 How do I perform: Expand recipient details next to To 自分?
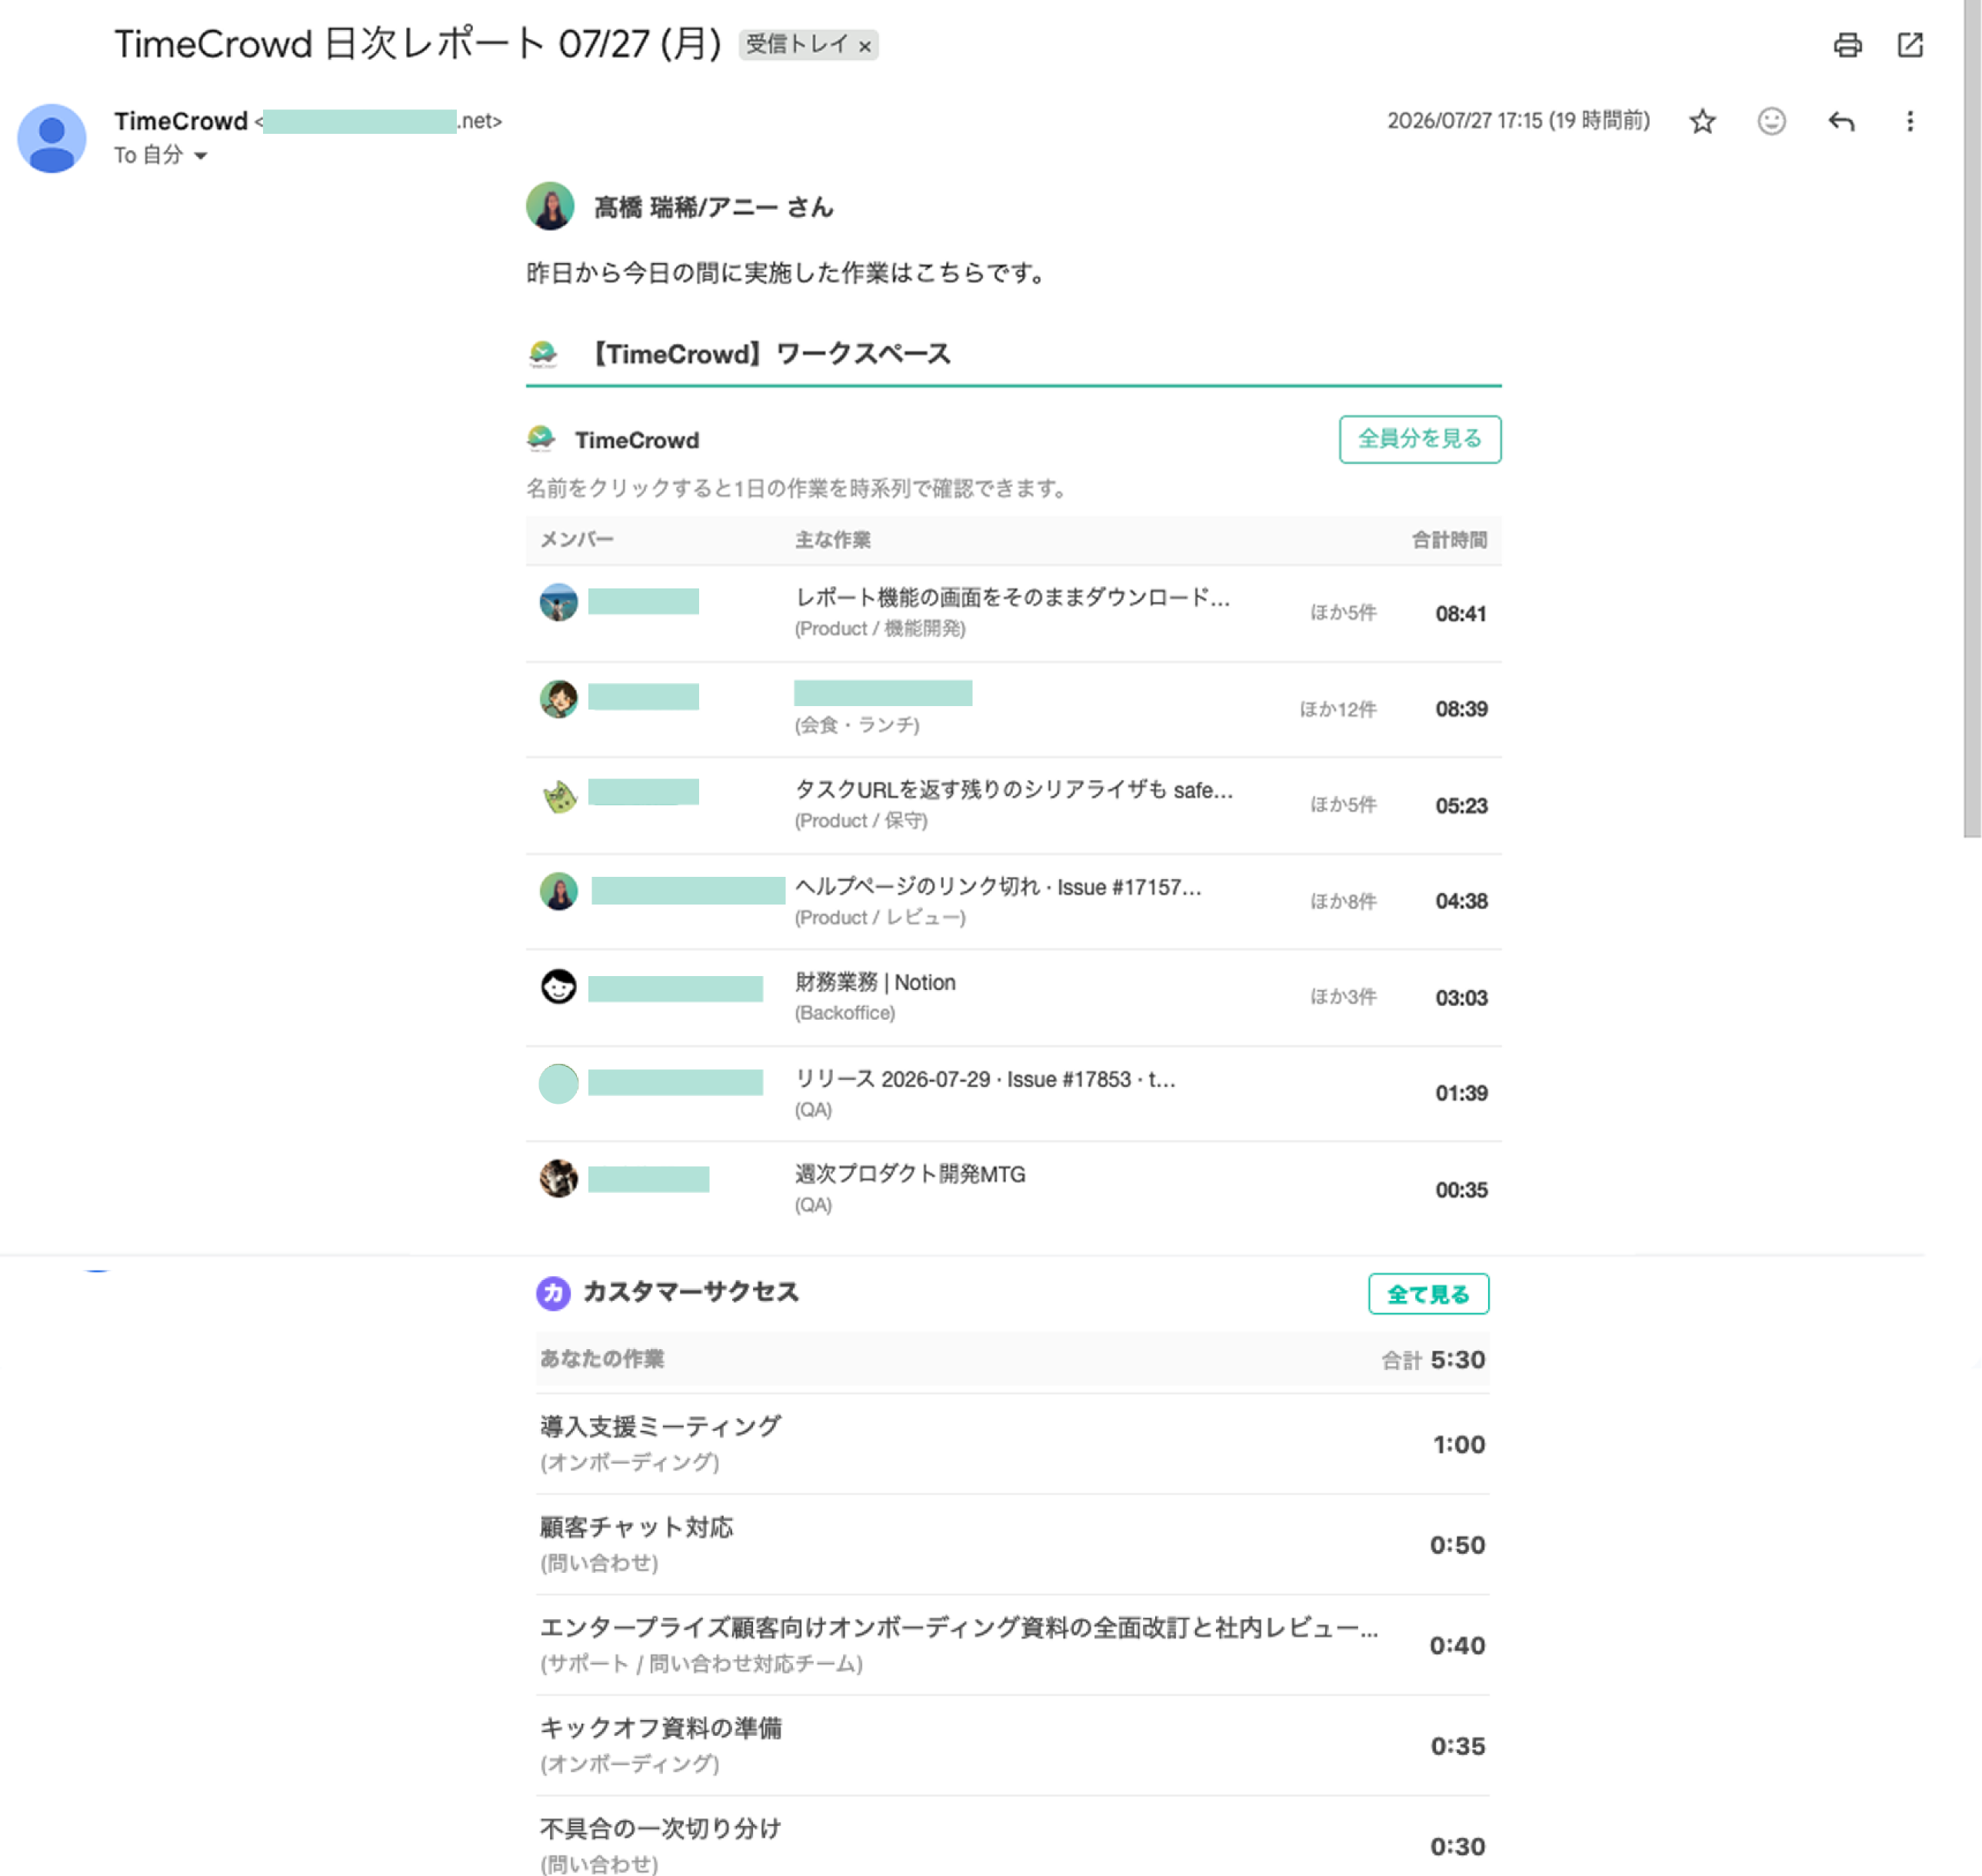pyautogui.click(x=200, y=155)
